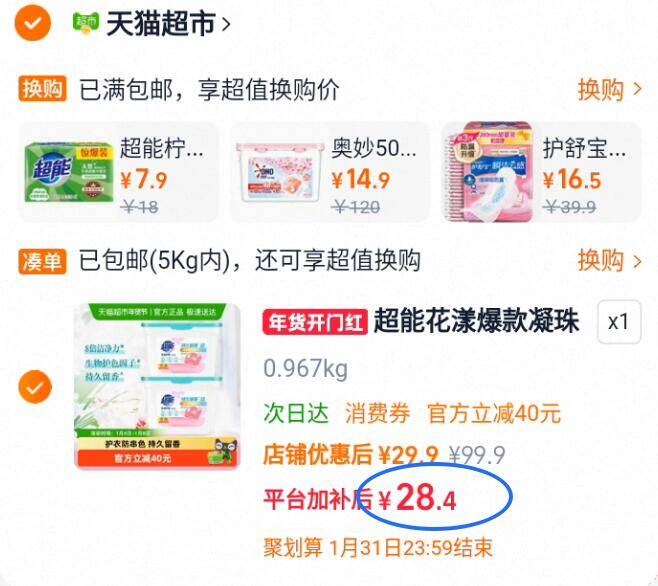Open the 超能花漾爆款凝珠 product title
This screenshot has width=658, height=586.
476,322
